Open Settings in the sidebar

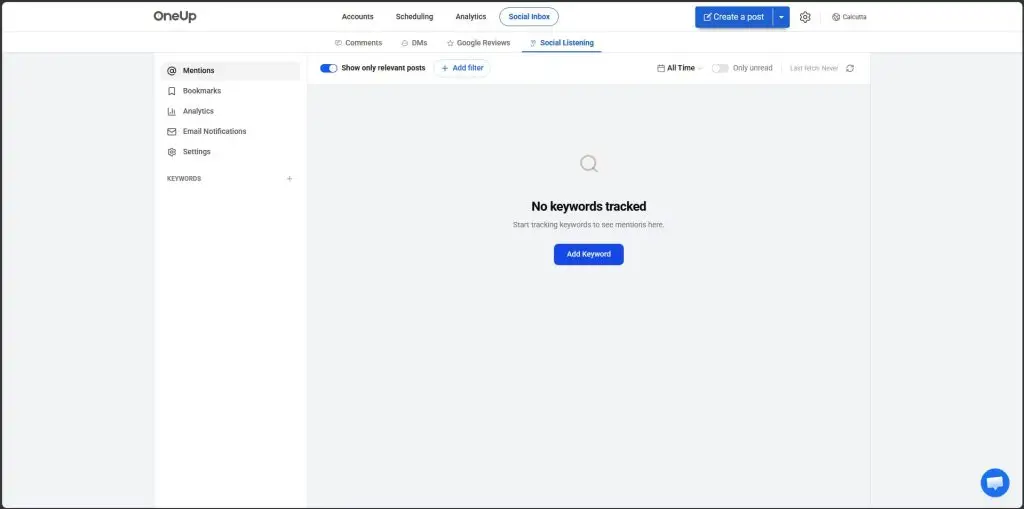click(230, 152)
